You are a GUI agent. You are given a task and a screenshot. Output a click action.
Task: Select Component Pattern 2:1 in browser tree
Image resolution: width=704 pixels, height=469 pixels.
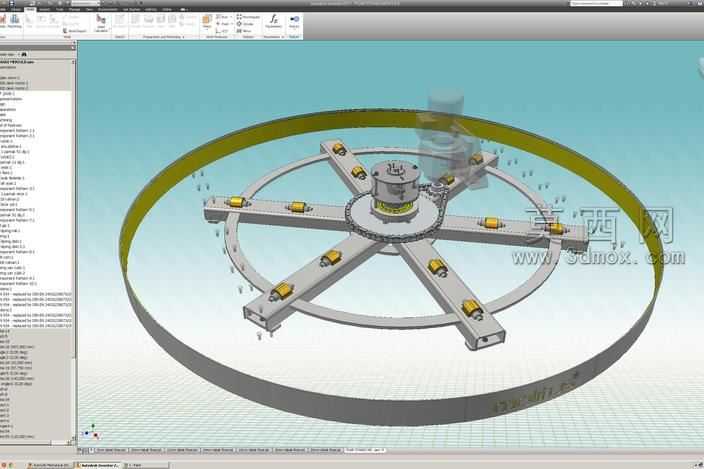(18, 131)
